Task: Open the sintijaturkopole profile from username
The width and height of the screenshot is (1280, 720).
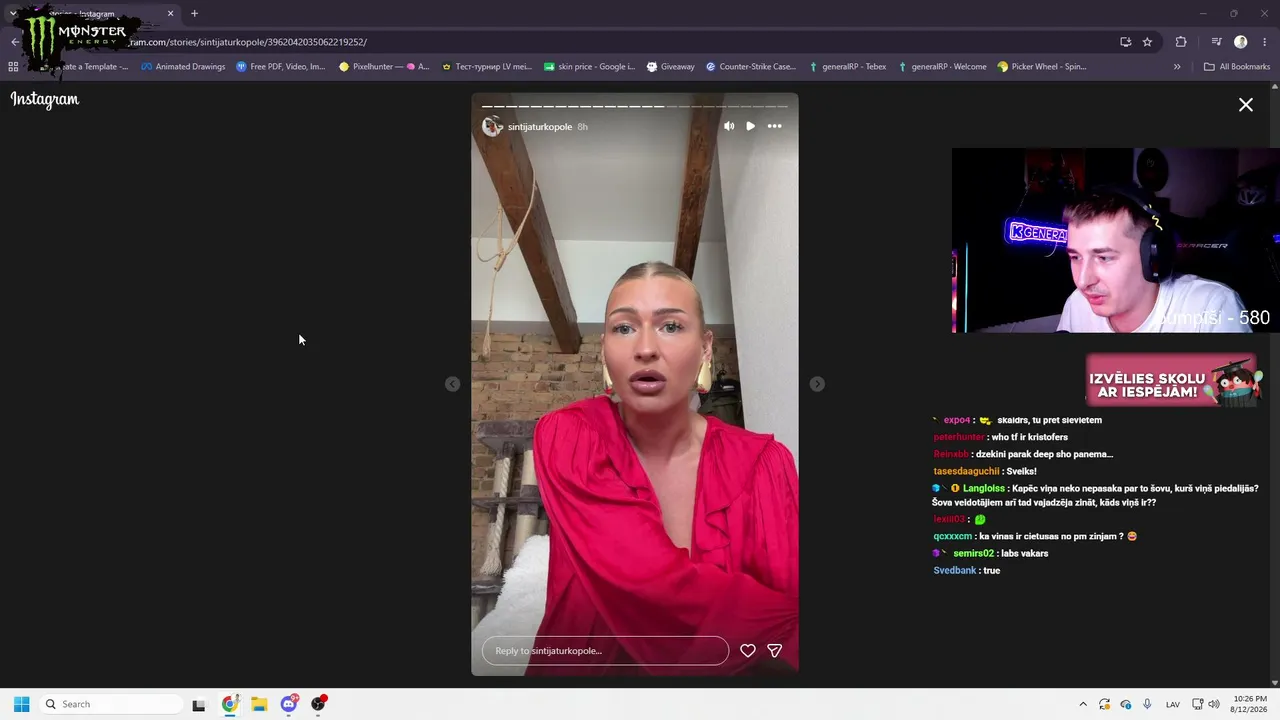Action: [540, 127]
